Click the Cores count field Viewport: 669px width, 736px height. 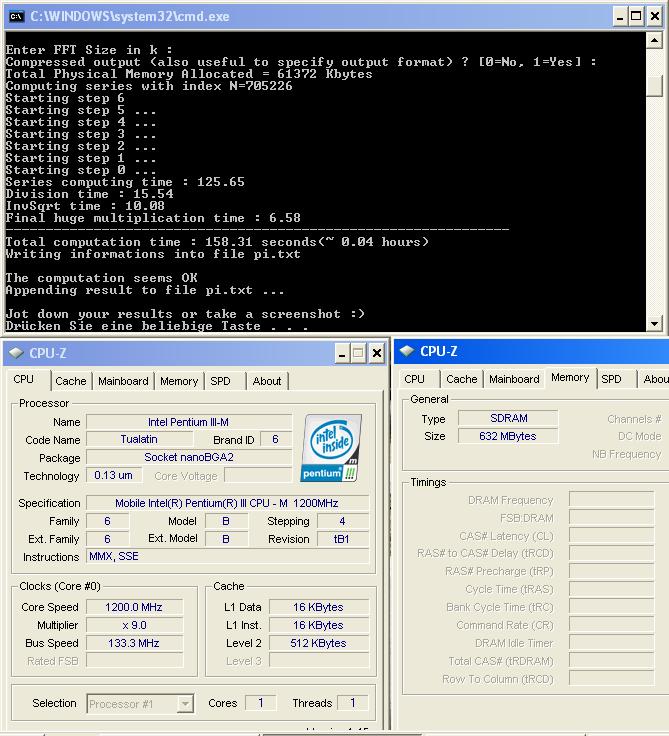[x=261, y=703]
